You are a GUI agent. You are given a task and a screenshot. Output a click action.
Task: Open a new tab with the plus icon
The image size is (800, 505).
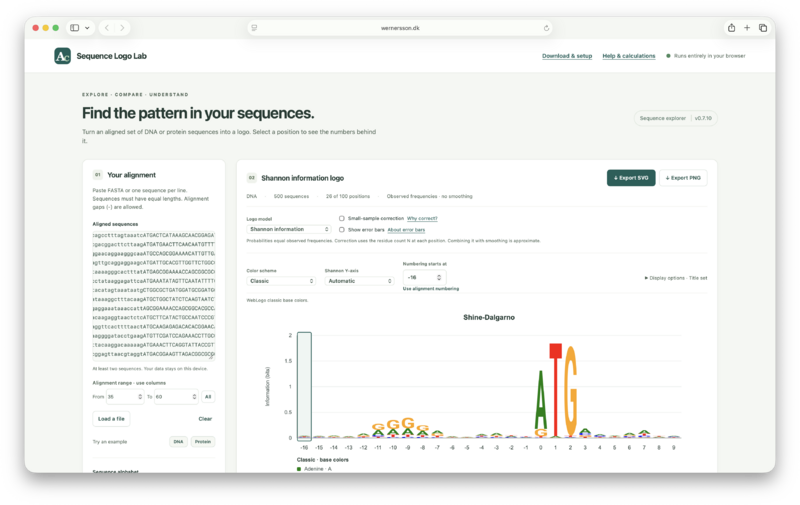pyautogui.click(x=747, y=28)
